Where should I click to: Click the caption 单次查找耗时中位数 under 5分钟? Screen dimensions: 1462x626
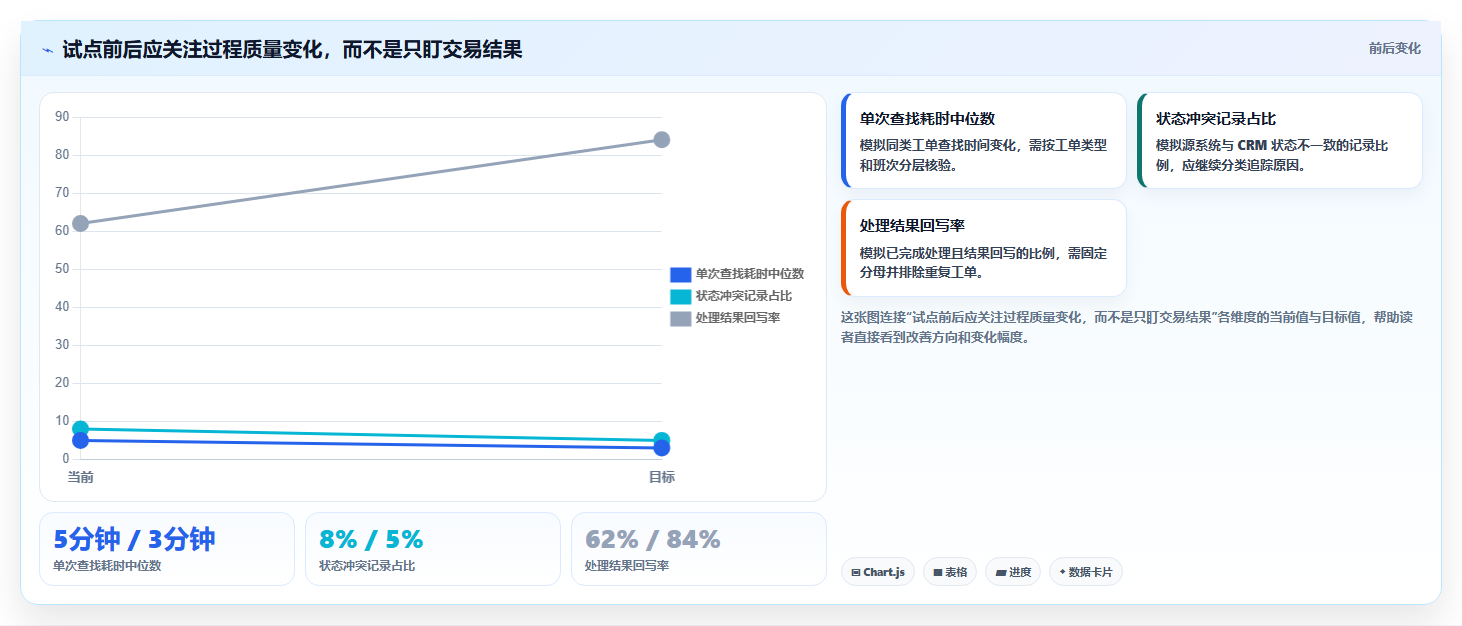coord(107,566)
